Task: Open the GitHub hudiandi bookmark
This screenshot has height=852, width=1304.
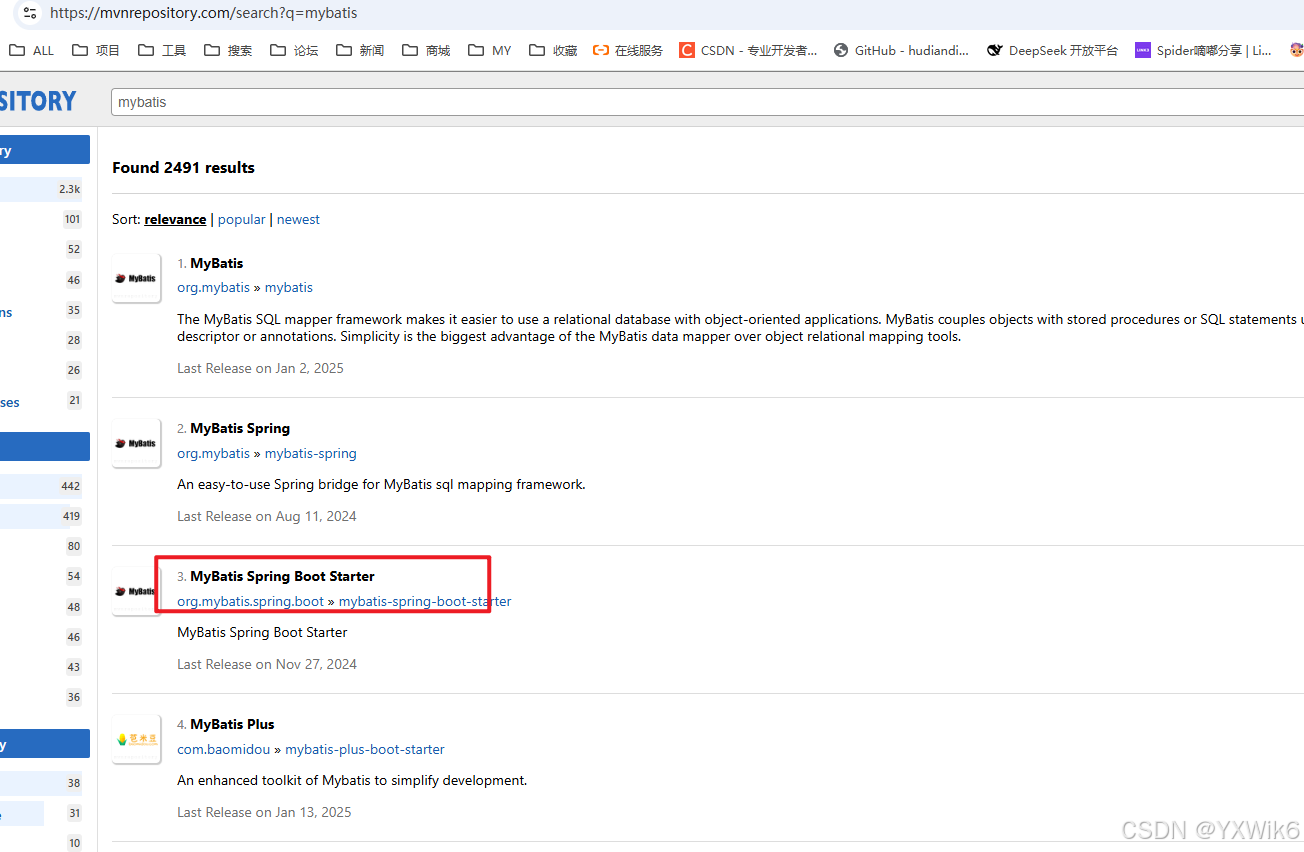Action: pos(901,50)
